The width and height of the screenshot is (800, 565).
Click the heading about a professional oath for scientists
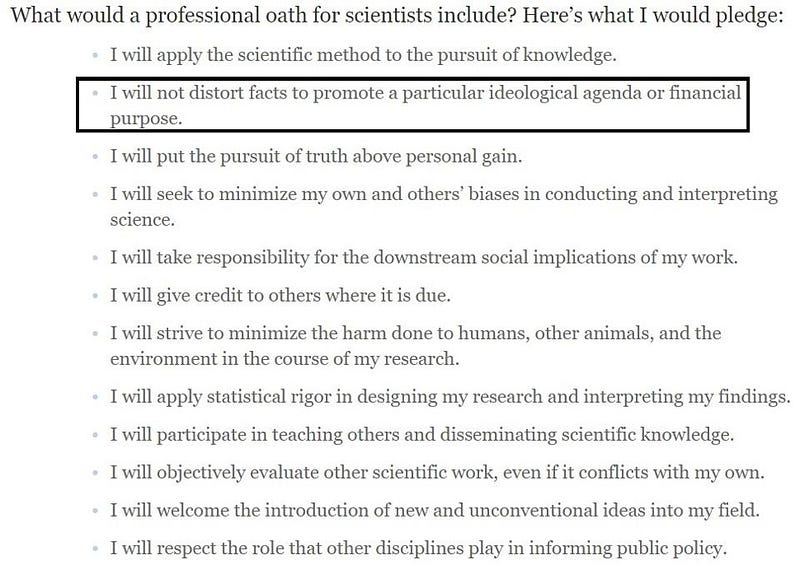tap(397, 15)
